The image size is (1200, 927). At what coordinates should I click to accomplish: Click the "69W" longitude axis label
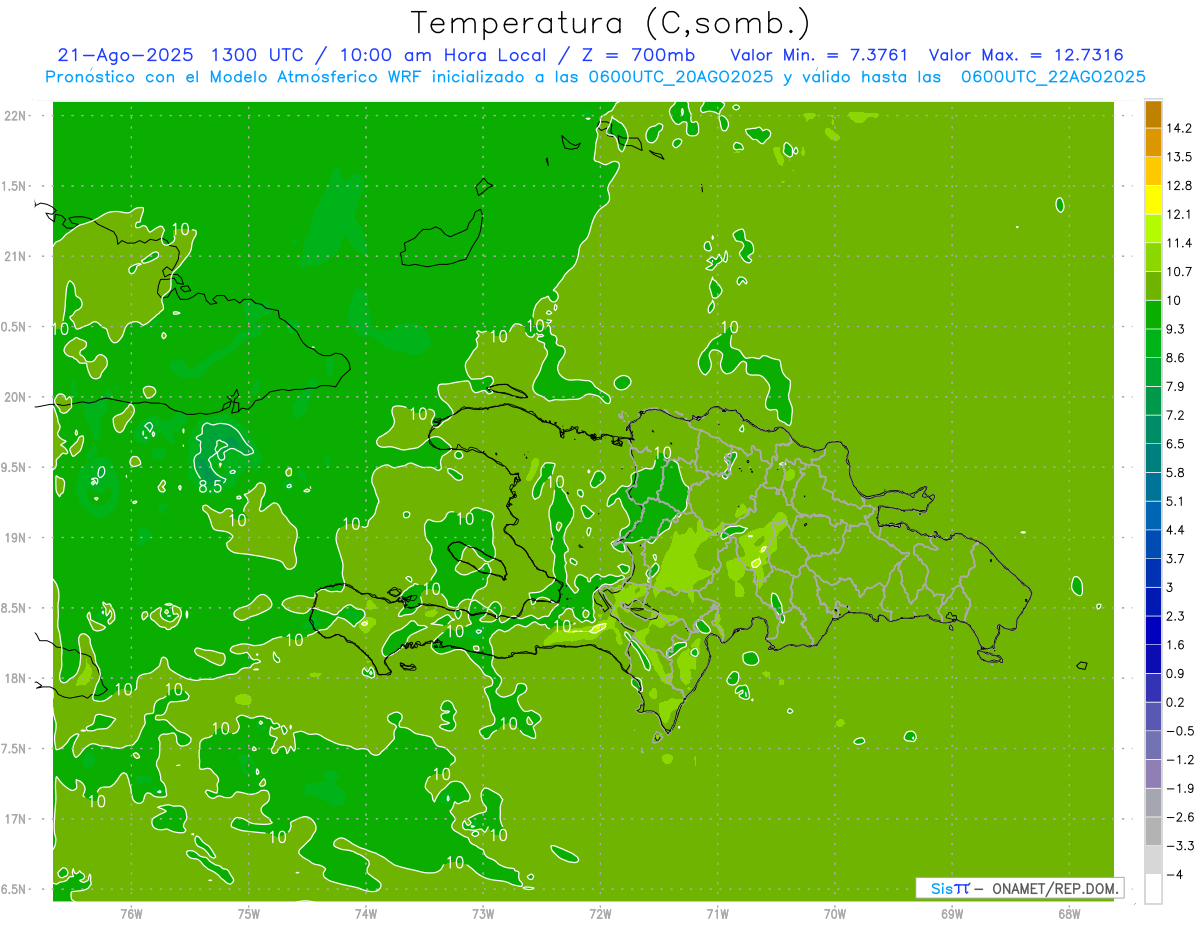point(952,913)
